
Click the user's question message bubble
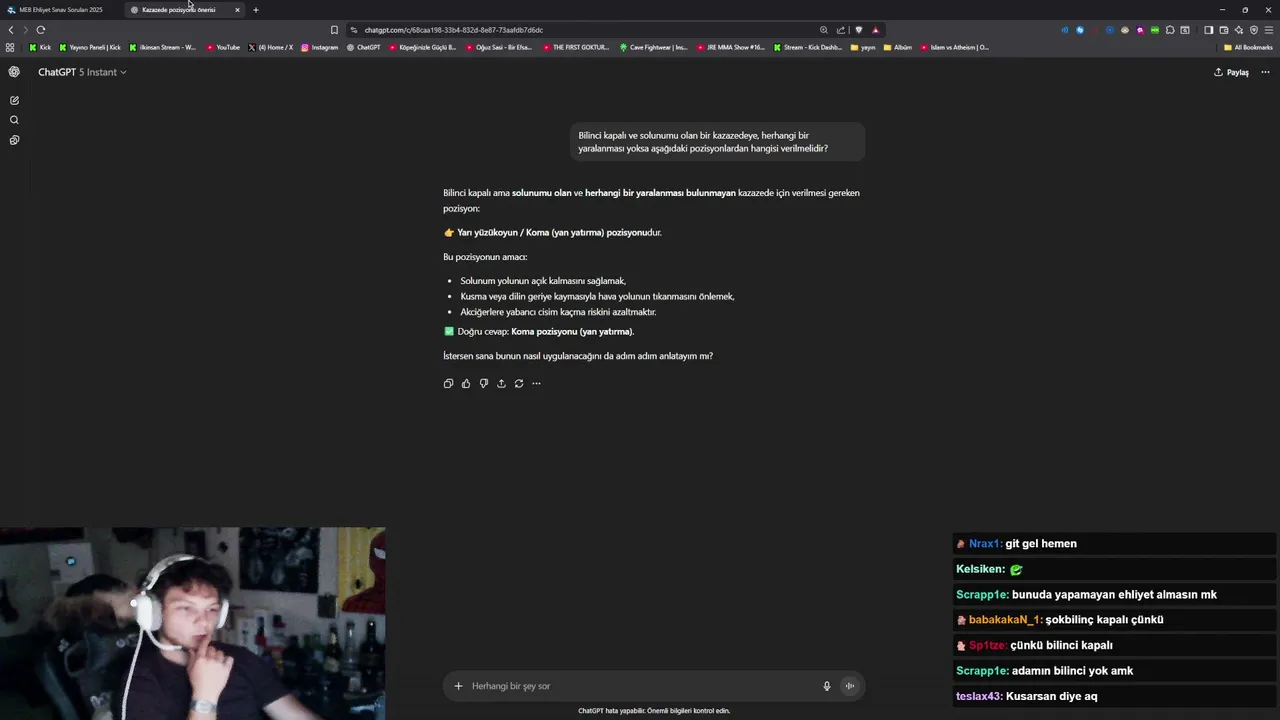[717, 142]
